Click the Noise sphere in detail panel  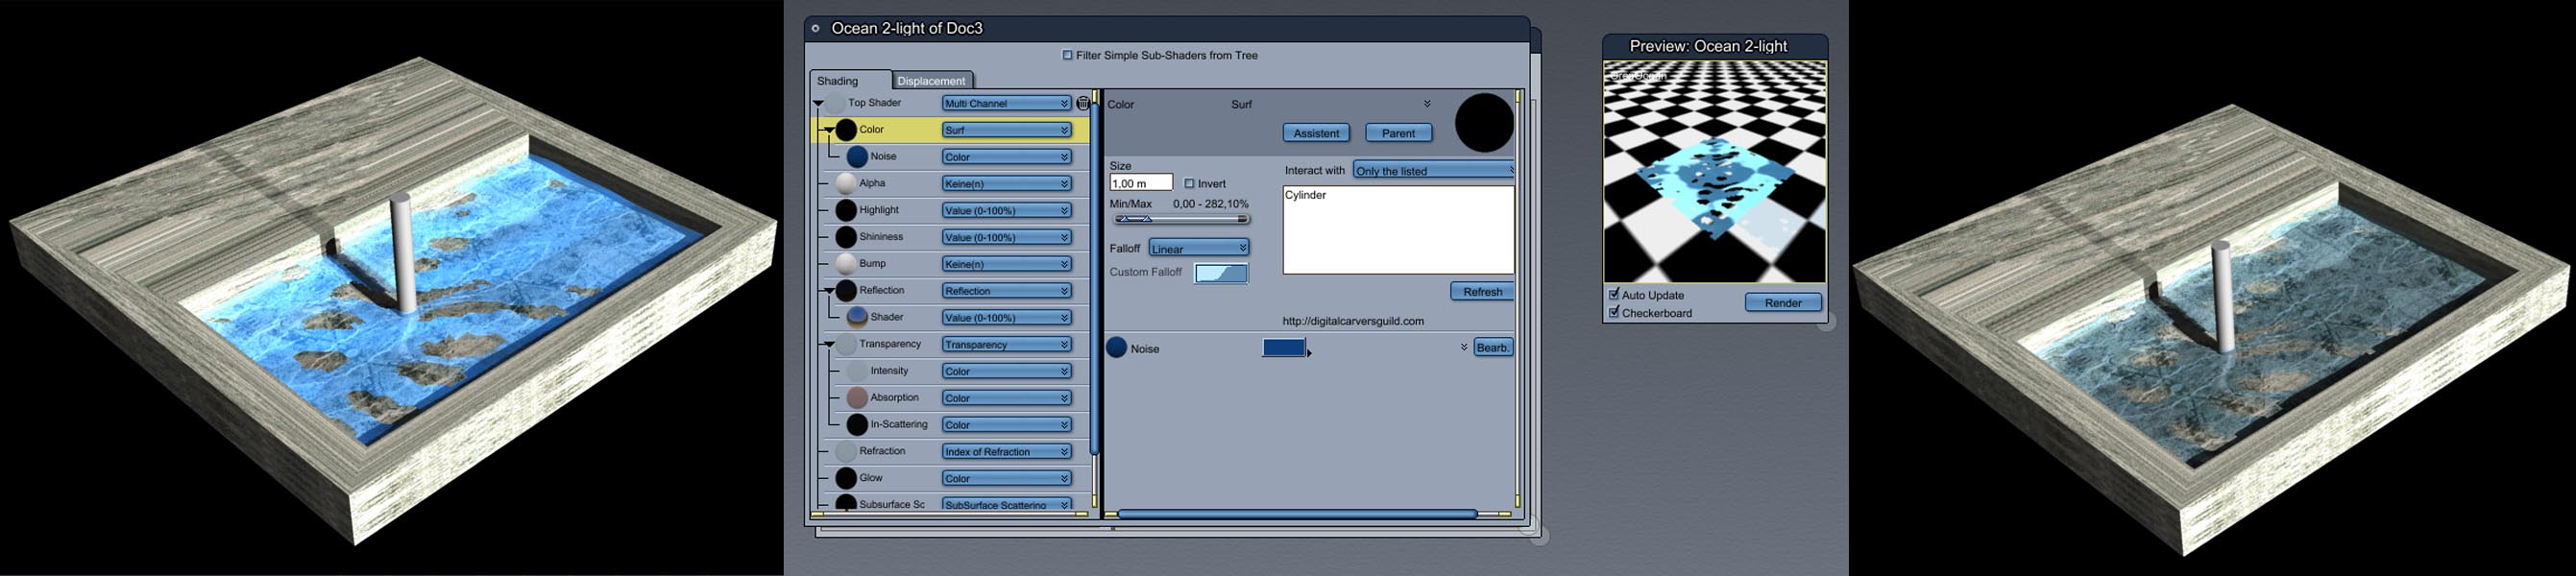coord(1117,348)
